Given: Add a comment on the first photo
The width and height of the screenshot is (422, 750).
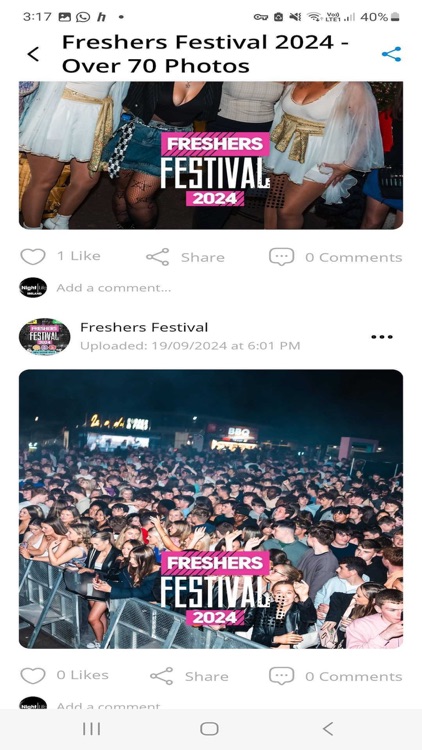Looking at the screenshot, I should point(113,288).
